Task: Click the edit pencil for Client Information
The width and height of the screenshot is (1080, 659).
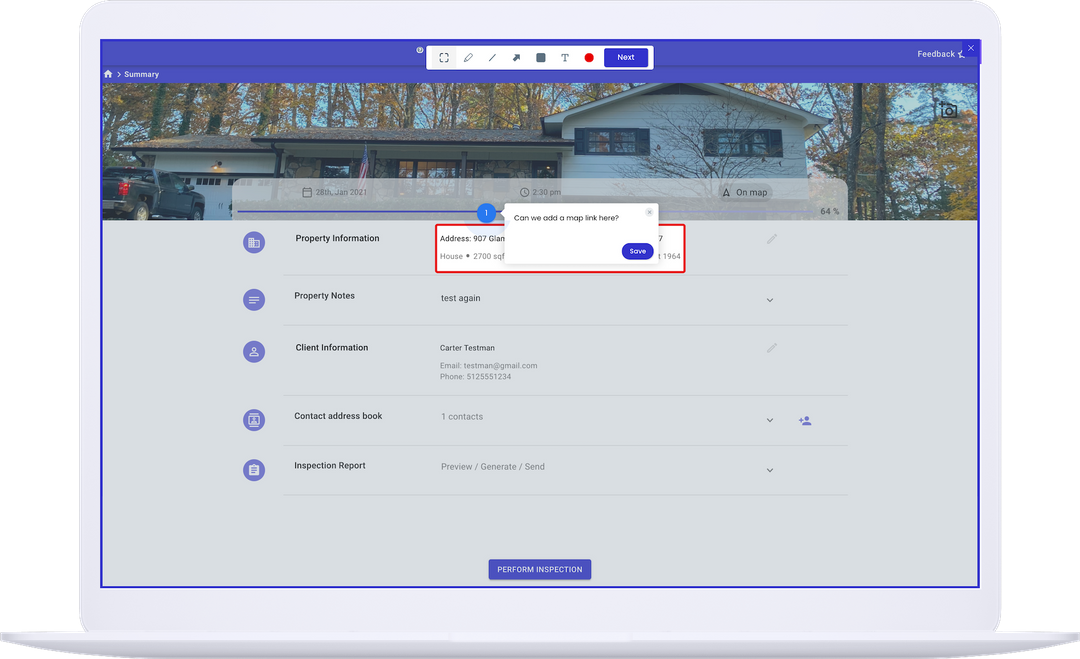Action: [770, 347]
